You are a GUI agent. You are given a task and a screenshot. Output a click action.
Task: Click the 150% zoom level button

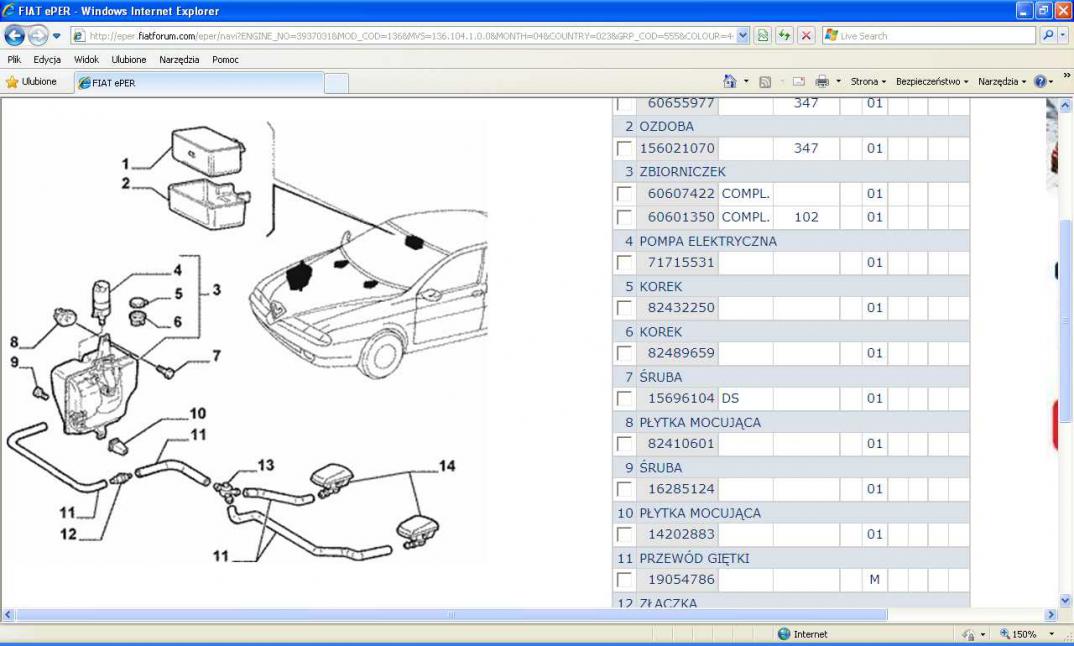click(x=1019, y=634)
